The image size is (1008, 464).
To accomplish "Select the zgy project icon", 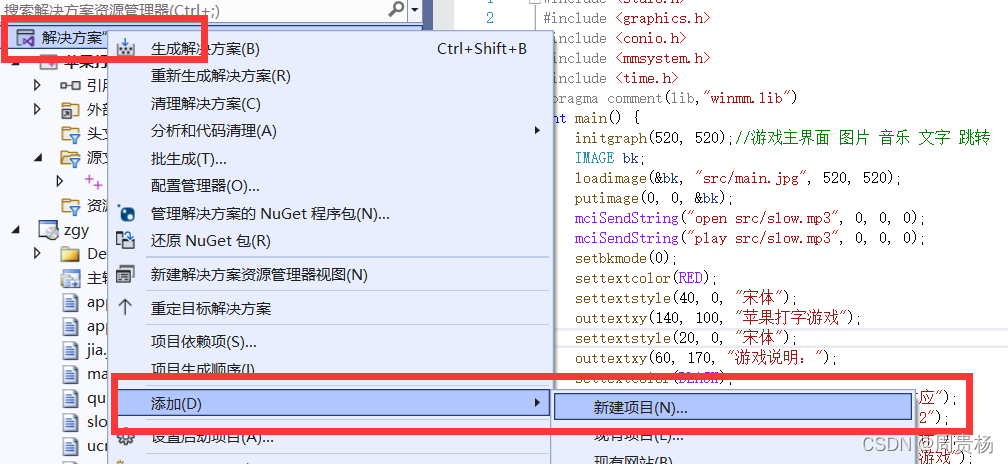I will click(x=49, y=229).
